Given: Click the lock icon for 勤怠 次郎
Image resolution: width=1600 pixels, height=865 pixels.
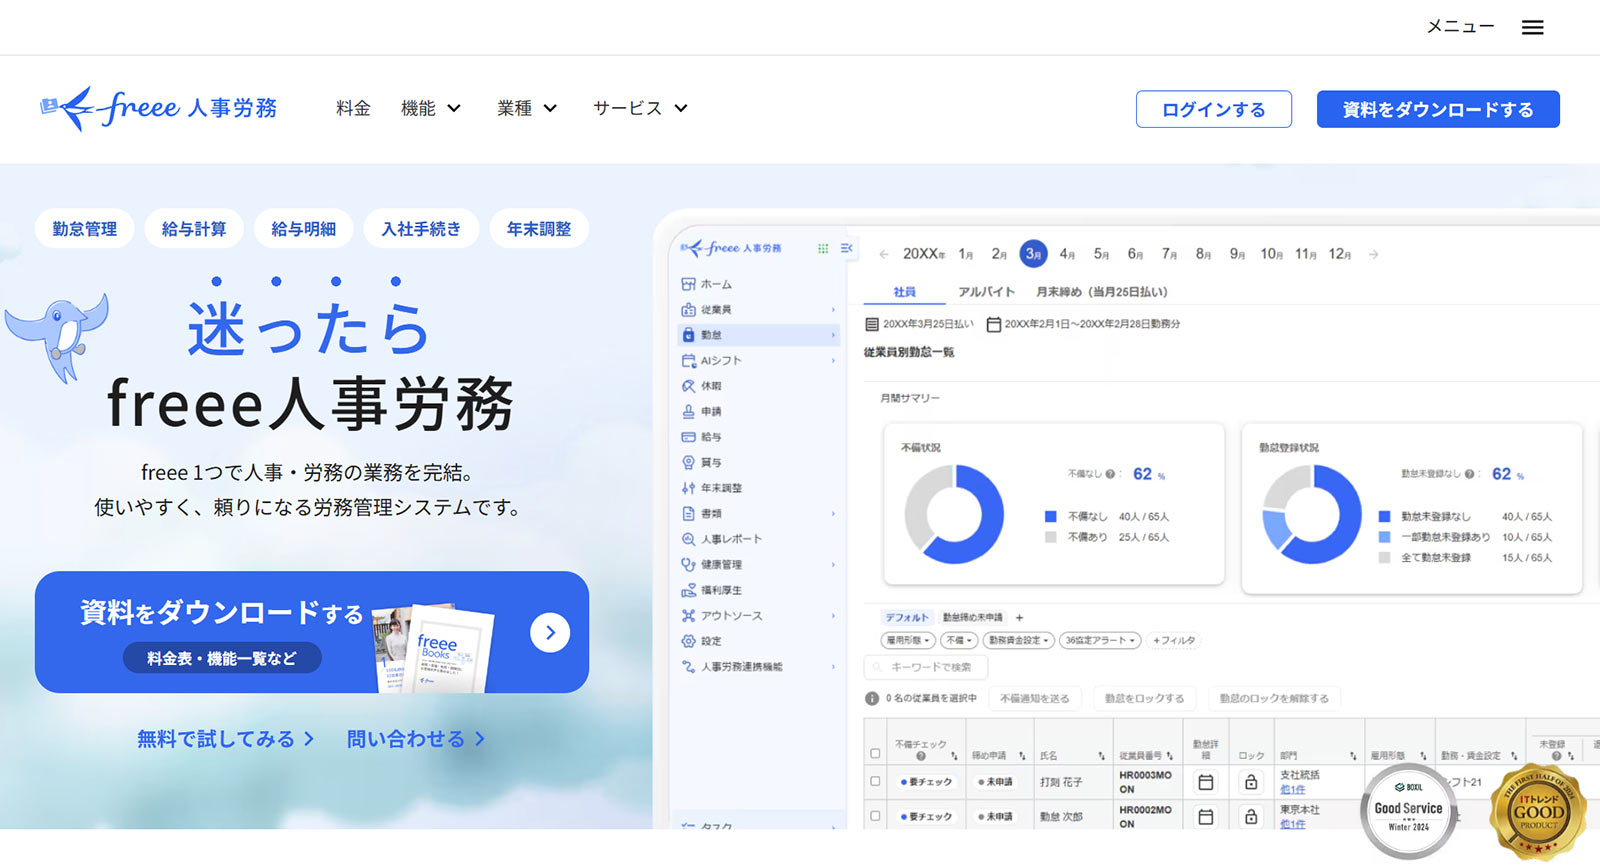Looking at the screenshot, I should pyautogui.click(x=1251, y=817).
